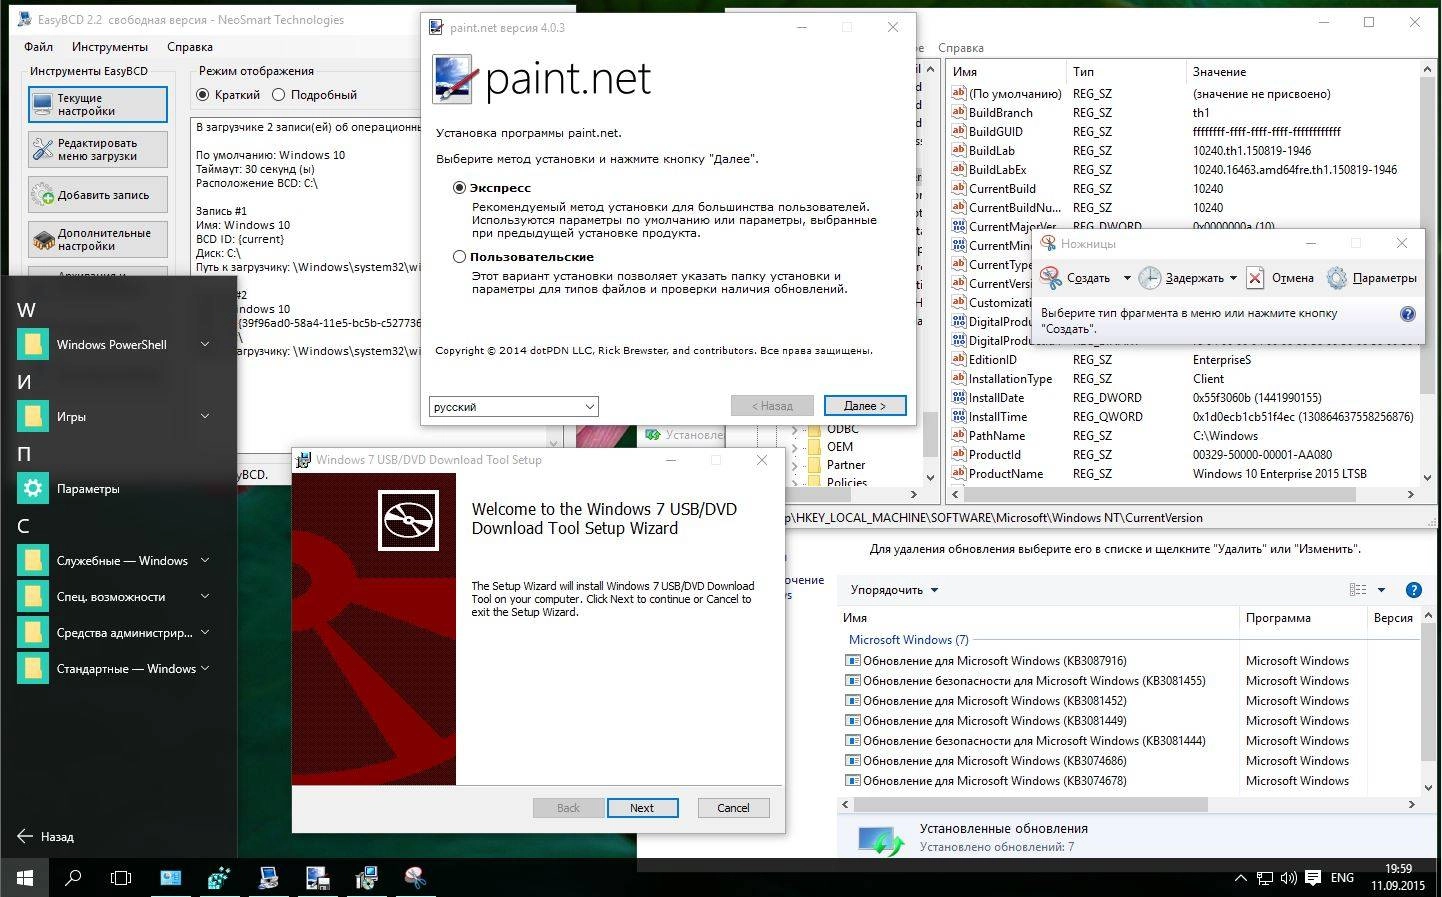The image size is (1442, 897).
Task: Open Дополнительные настройки in EasyBCD
Action: click(x=98, y=239)
